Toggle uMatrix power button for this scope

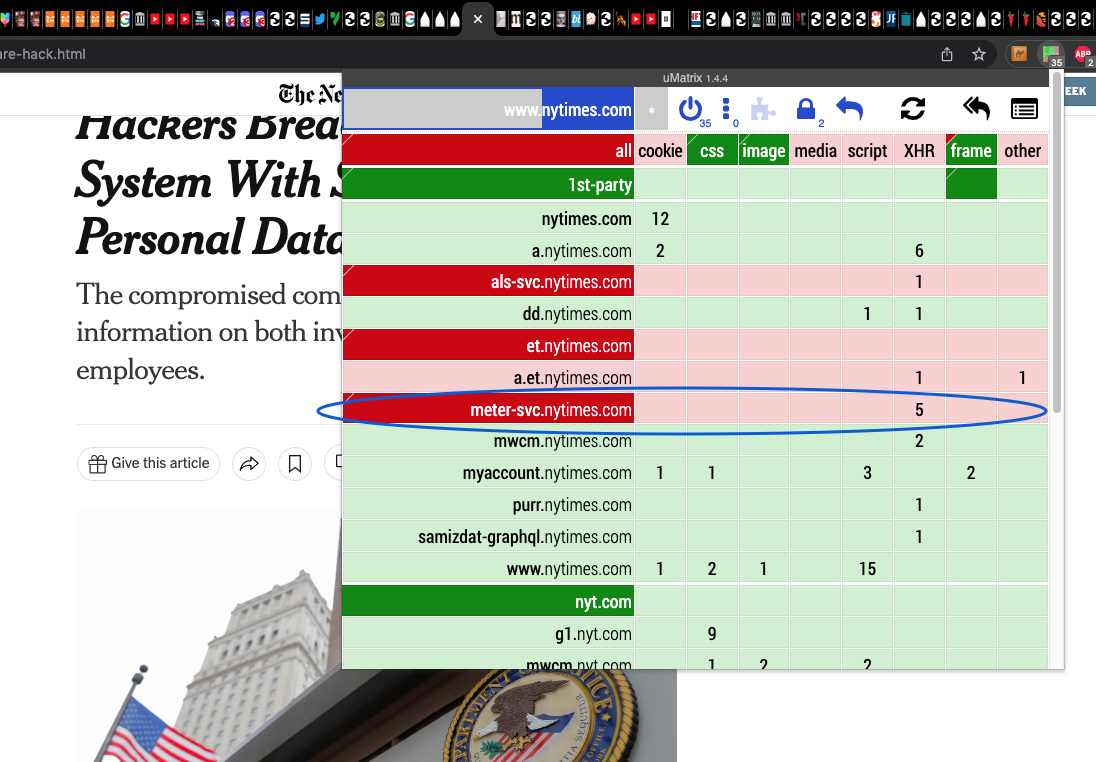tap(691, 109)
